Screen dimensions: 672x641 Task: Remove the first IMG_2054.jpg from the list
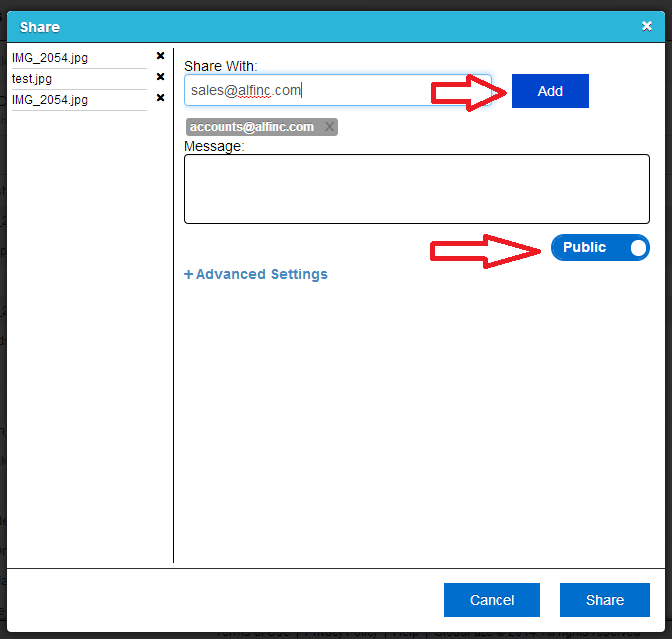point(160,57)
